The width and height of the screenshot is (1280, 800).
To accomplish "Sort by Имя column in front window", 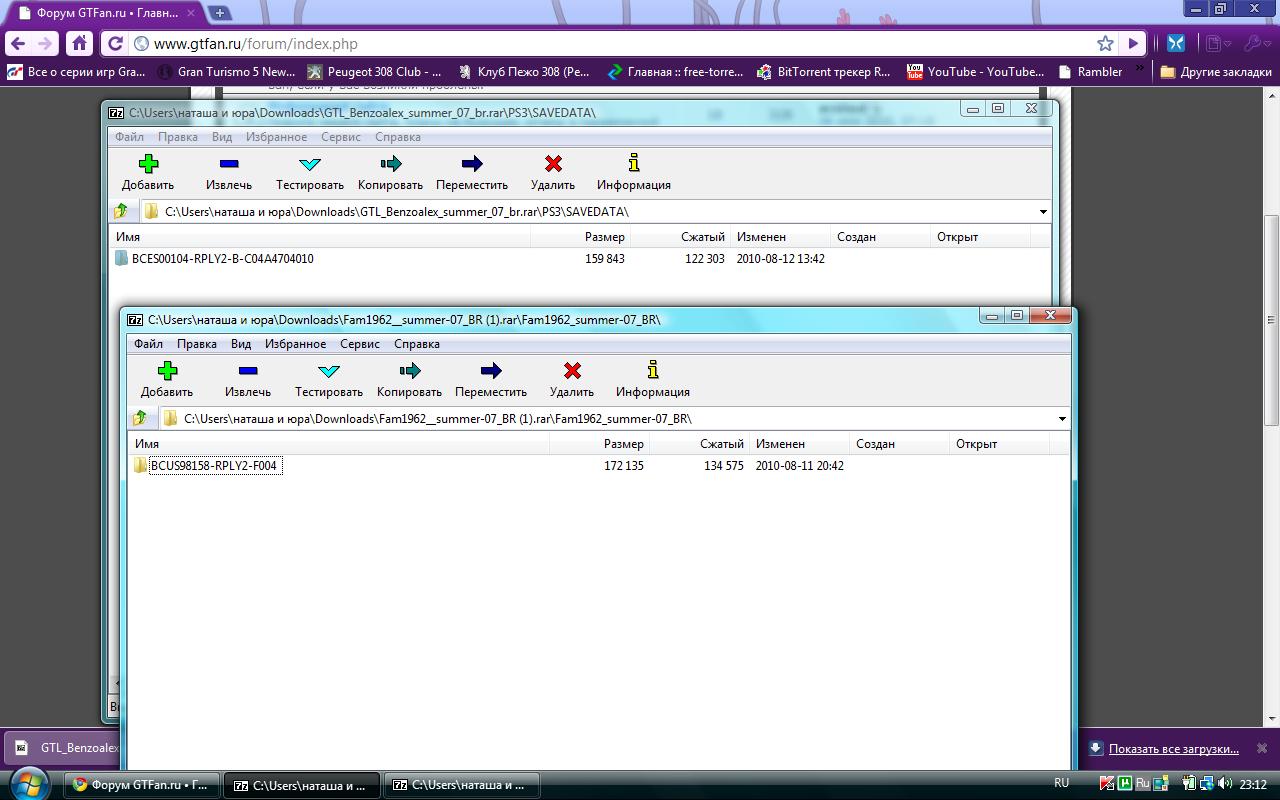I will pyautogui.click(x=338, y=443).
